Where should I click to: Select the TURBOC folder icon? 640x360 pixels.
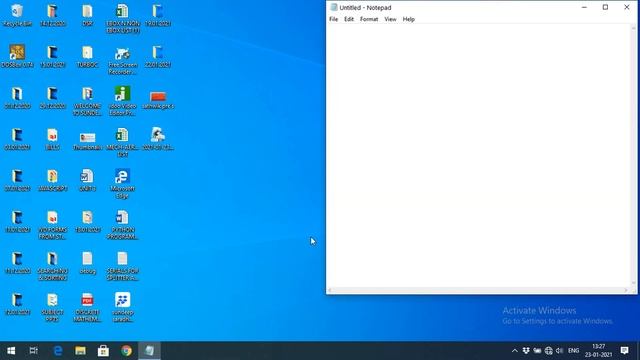[87, 56]
